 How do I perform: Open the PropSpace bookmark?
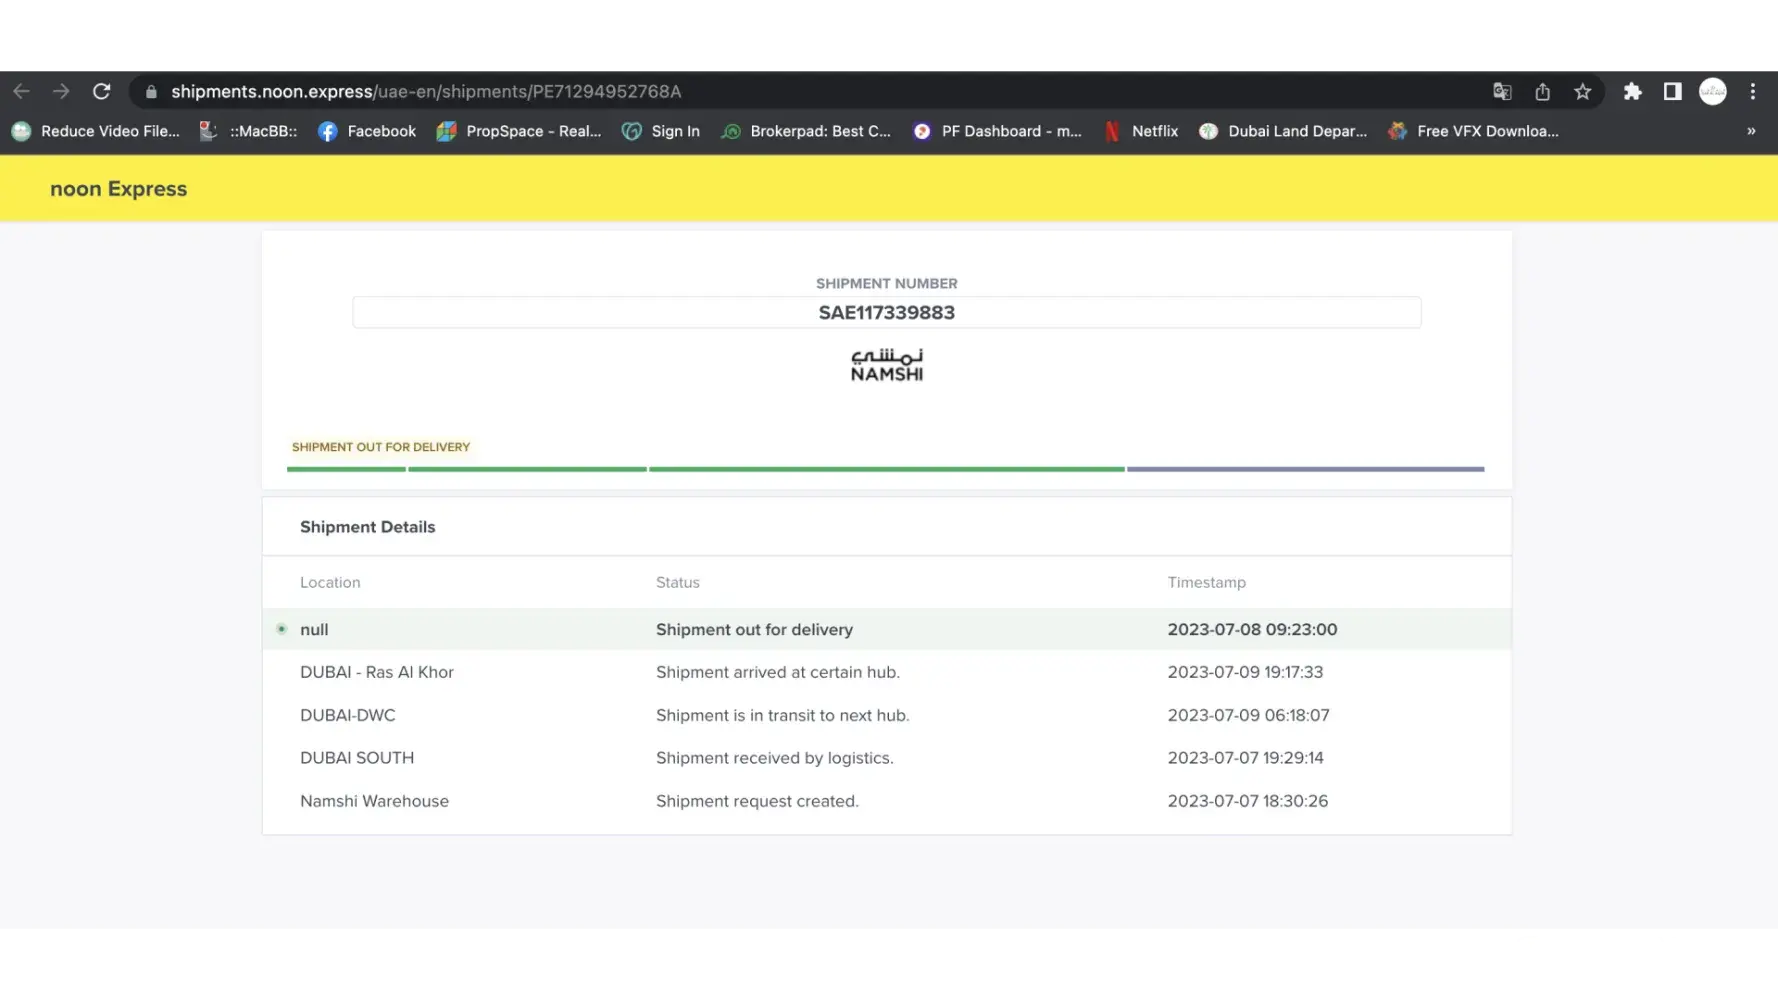coord(519,131)
